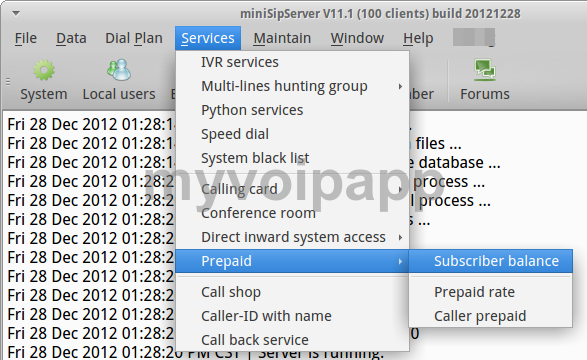Open the Dial Plan menu
This screenshot has height=360, width=587.
[134, 38]
